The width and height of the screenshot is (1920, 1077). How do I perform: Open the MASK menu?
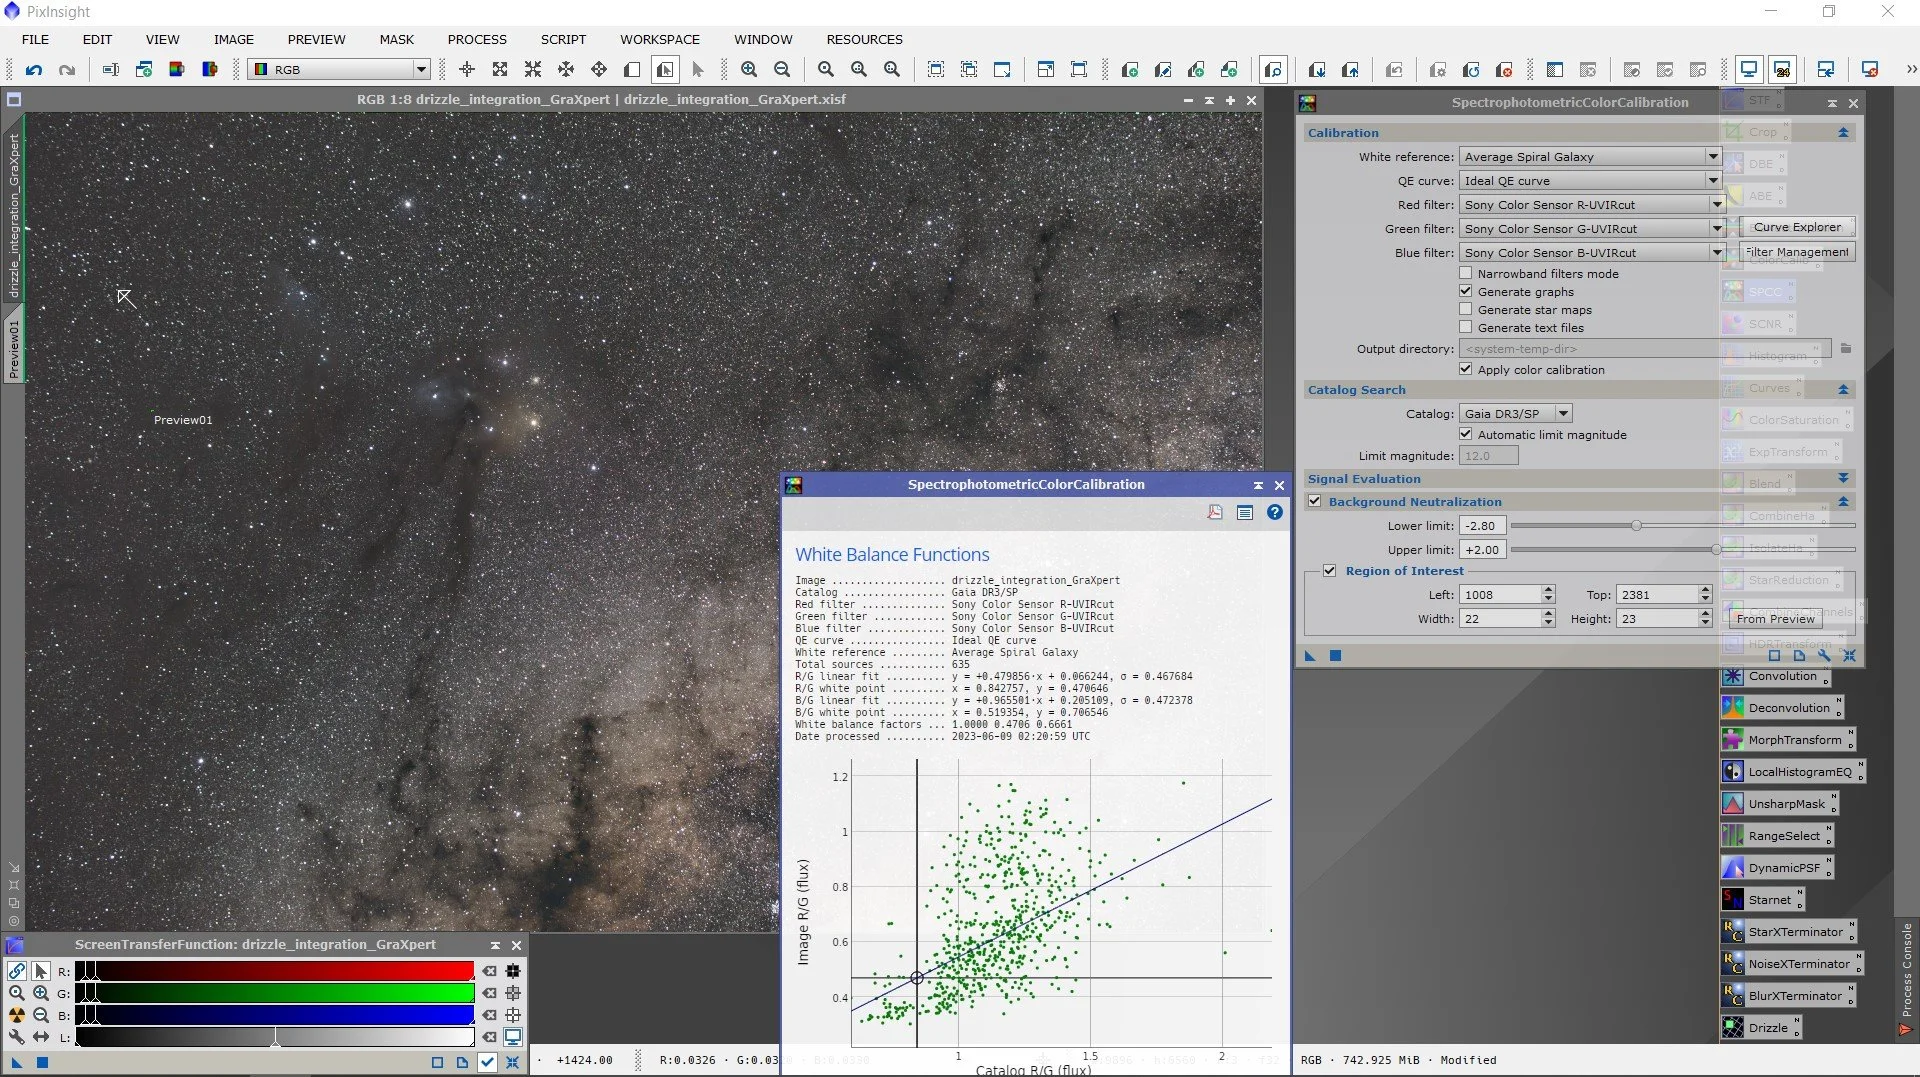(x=396, y=39)
